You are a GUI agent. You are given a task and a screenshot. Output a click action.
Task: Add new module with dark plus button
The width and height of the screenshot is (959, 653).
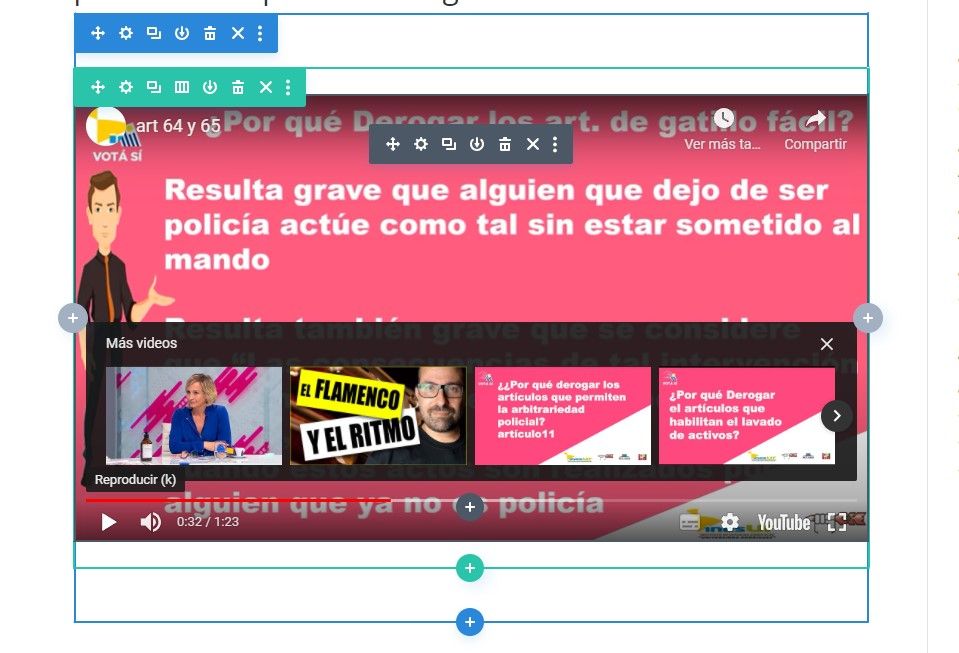pos(470,507)
